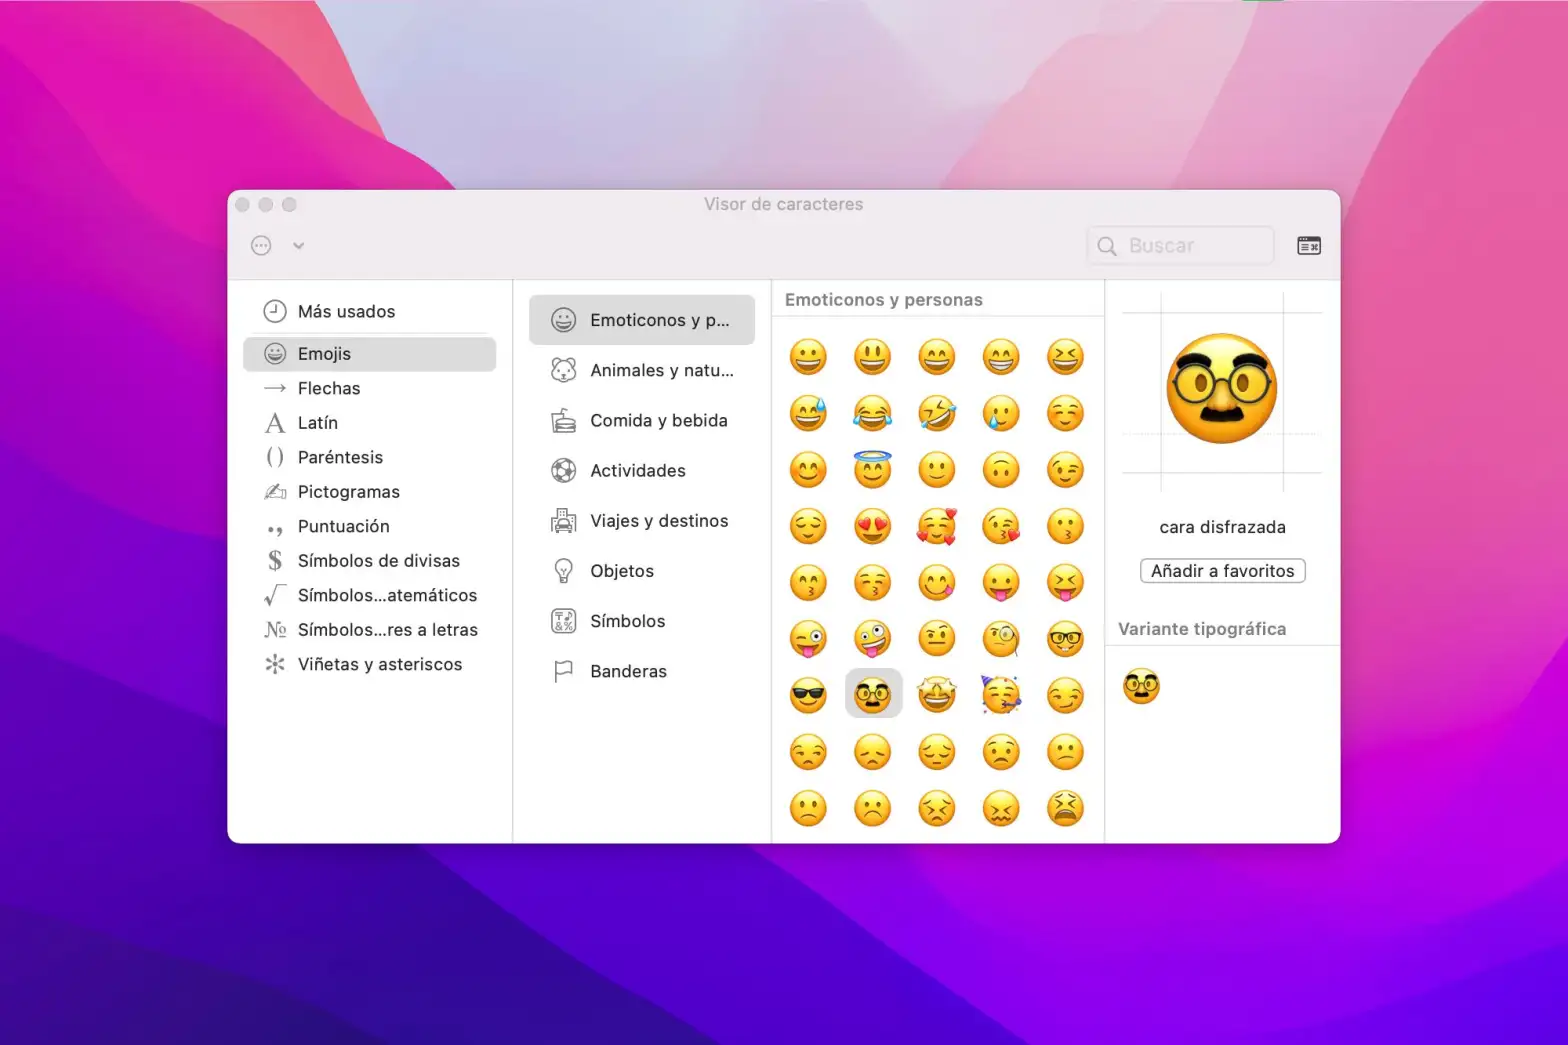Select the mathematical symbols category
Viewport: 1568px width, 1045px height.
click(x=369, y=595)
